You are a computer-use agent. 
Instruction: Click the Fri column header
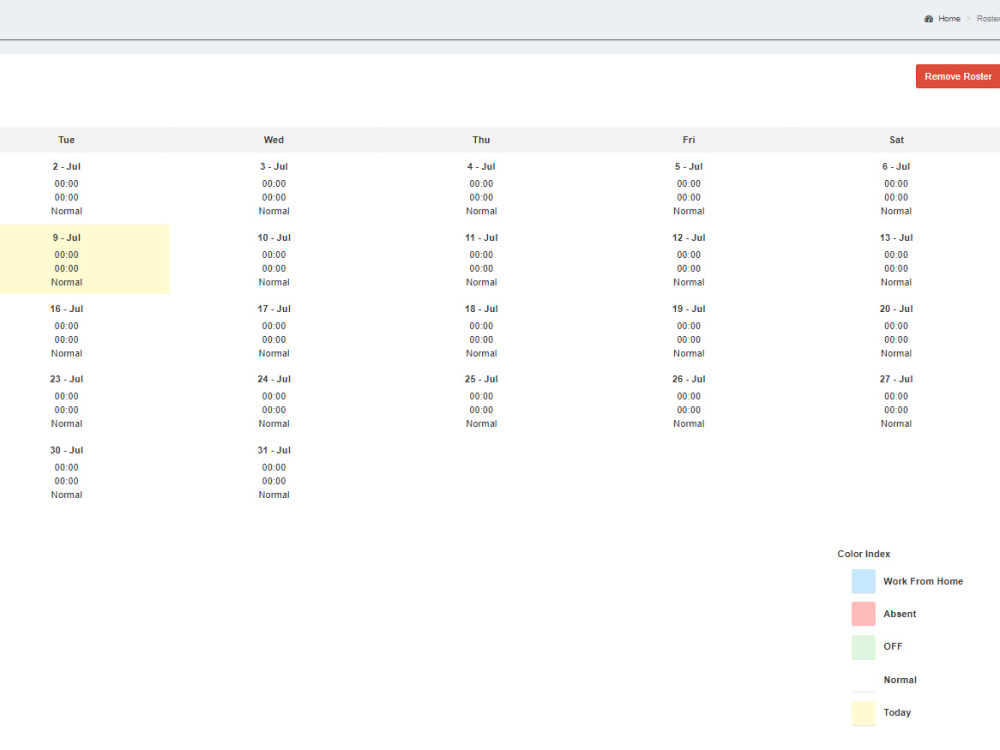[x=689, y=140]
